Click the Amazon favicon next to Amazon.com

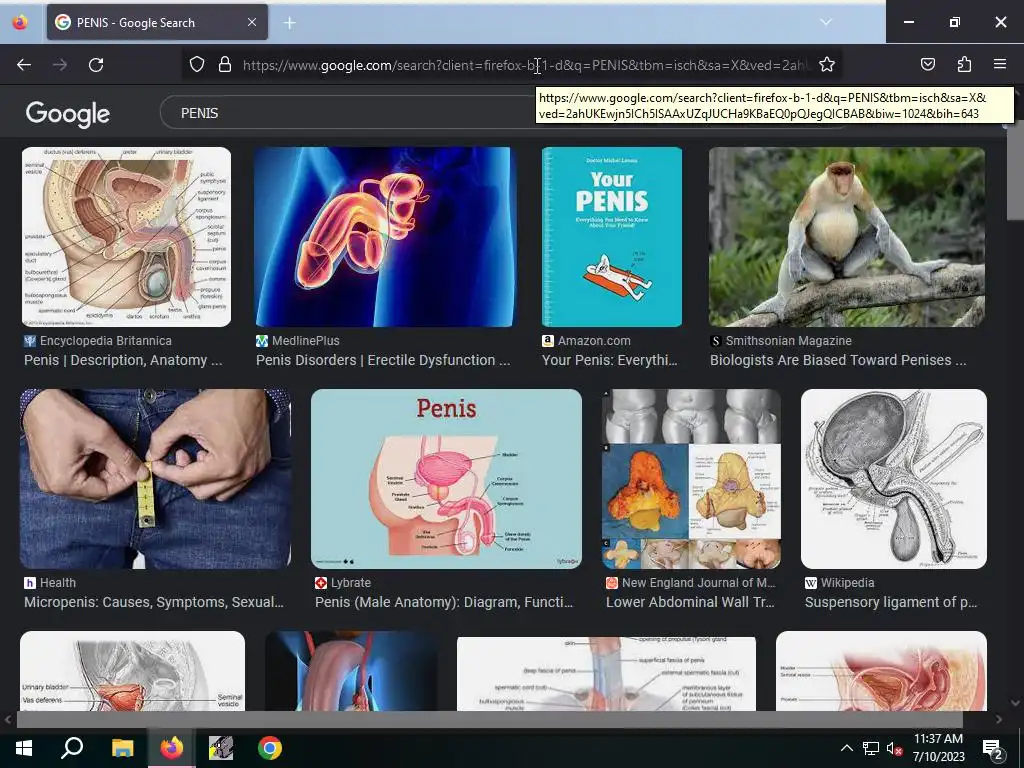pyautogui.click(x=548, y=341)
